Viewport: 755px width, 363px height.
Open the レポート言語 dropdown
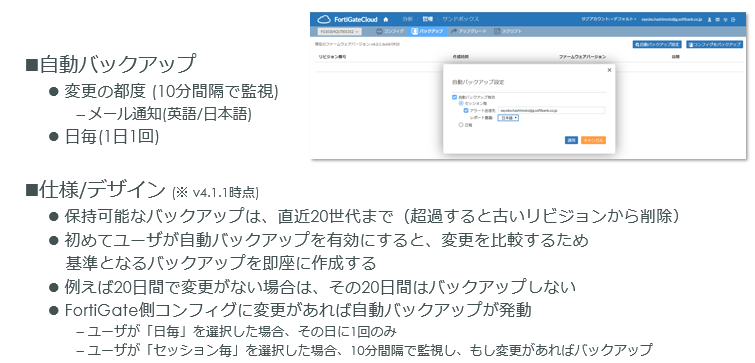508,118
